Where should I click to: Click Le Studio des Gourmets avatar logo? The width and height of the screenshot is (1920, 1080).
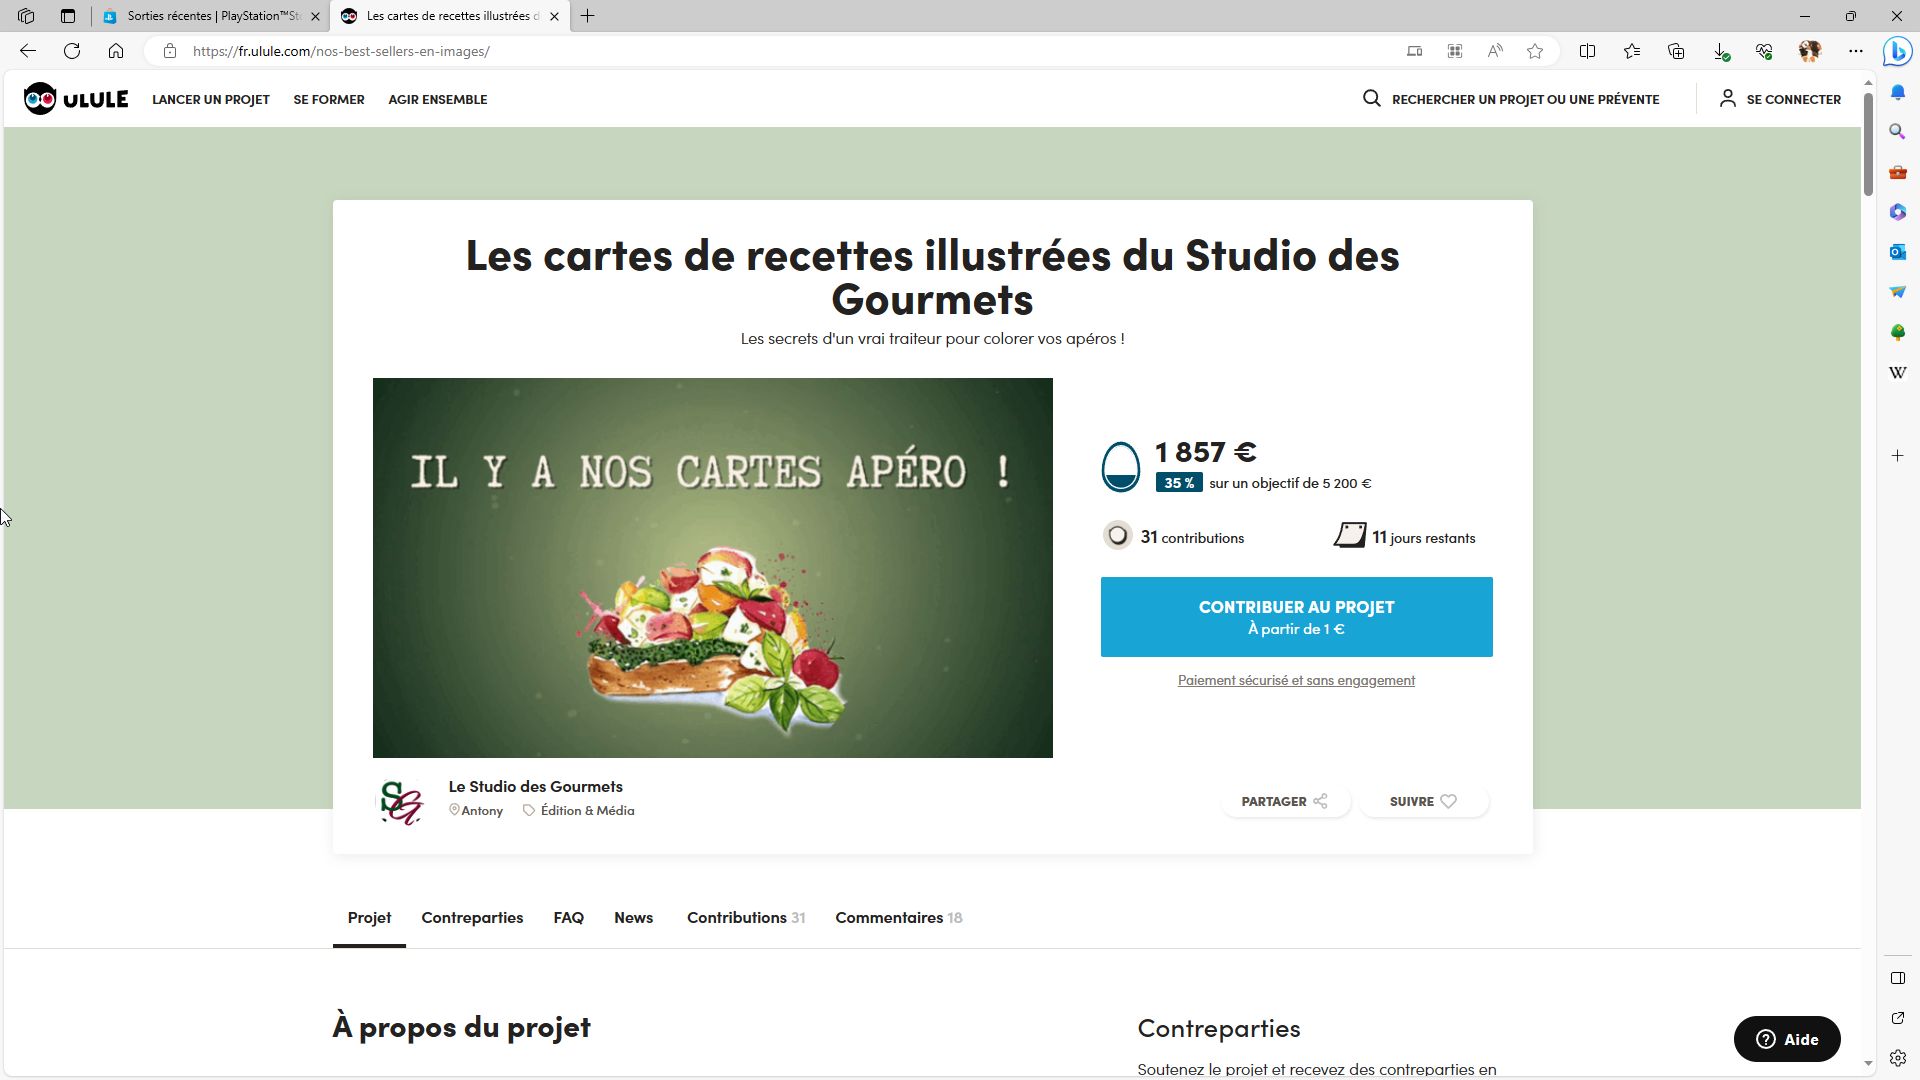coord(402,802)
